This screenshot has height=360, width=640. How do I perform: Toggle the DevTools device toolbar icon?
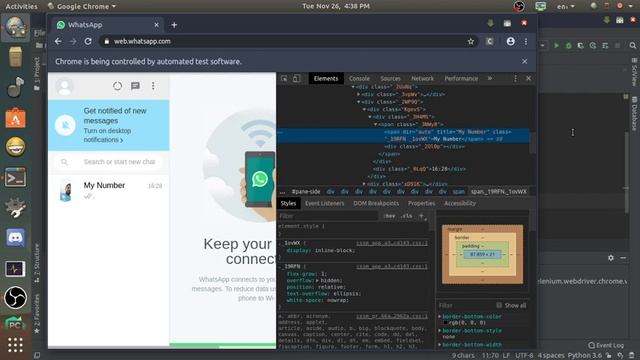(297, 78)
